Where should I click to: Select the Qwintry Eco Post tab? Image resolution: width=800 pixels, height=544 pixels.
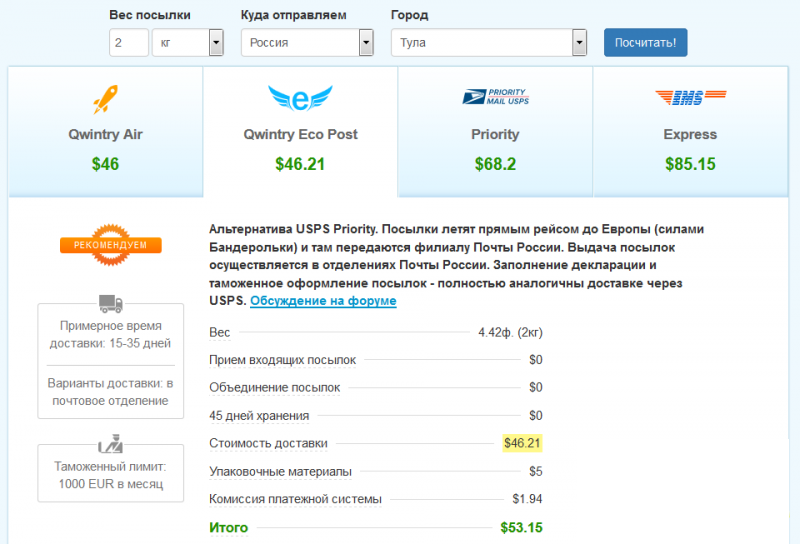click(301, 132)
